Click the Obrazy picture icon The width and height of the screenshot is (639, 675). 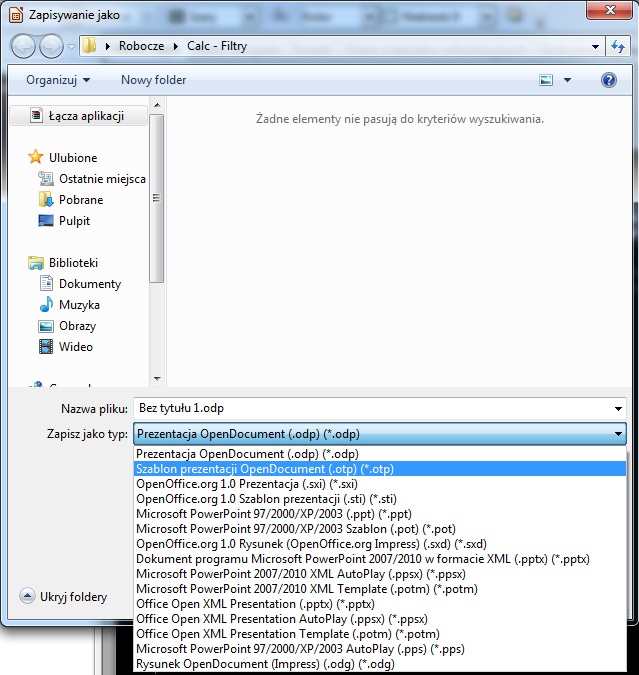(x=46, y=326)
